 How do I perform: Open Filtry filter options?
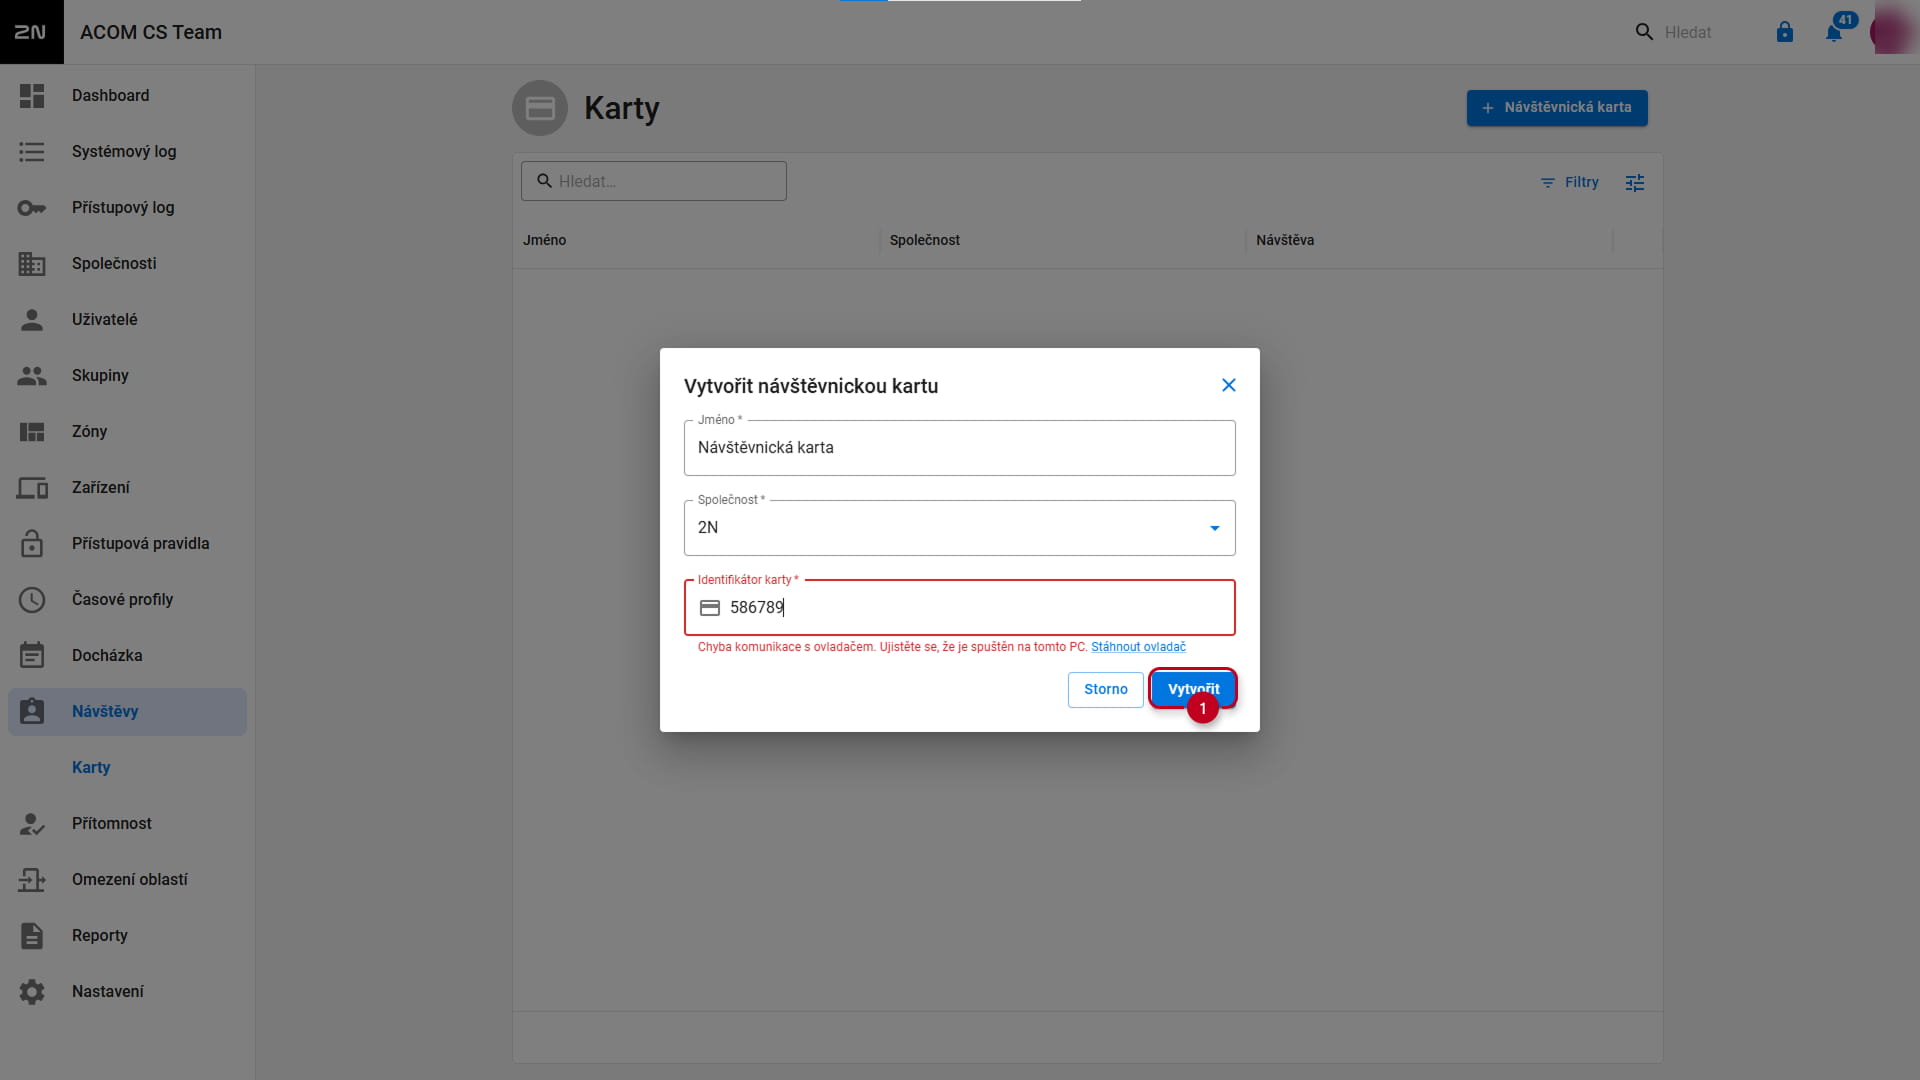1570,183
